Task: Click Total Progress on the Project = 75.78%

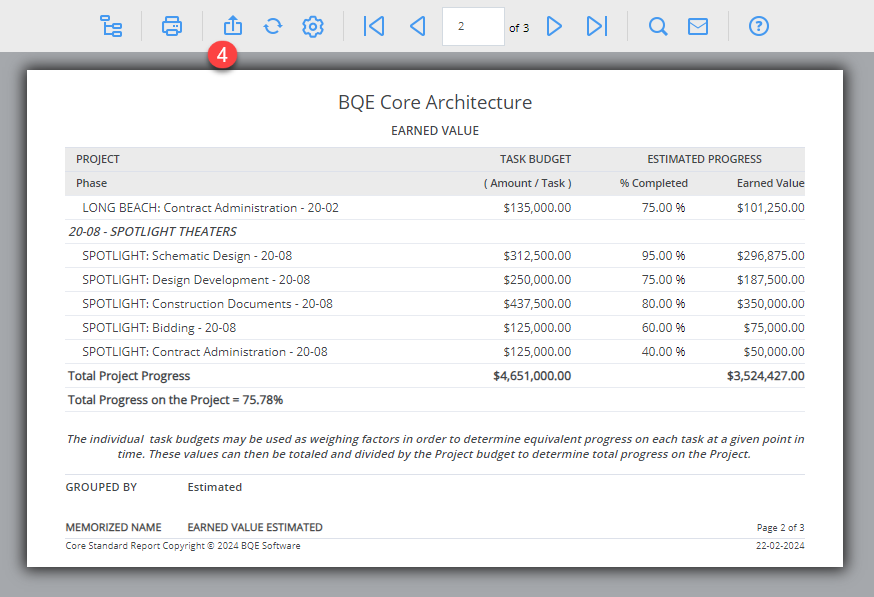Action: point(176,400)
